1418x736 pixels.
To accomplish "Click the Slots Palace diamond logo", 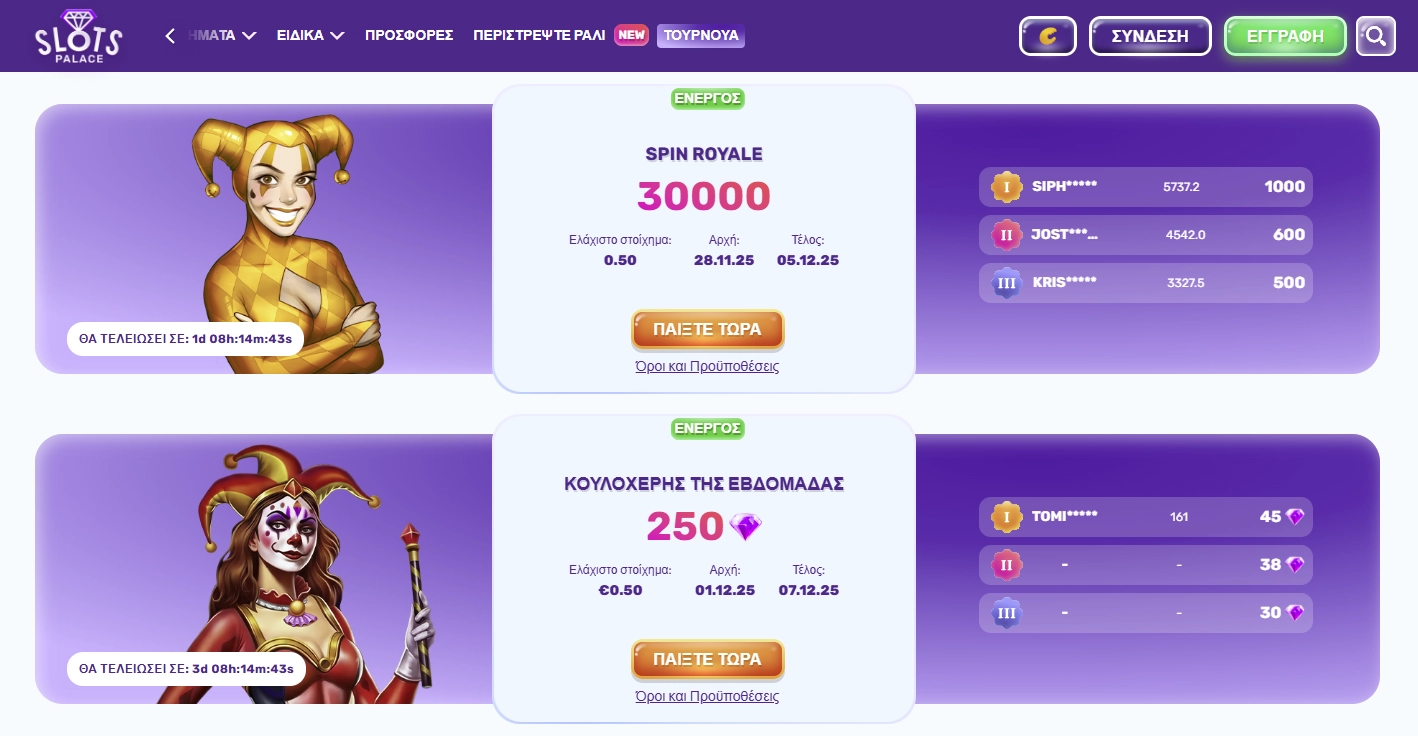I will coord(78,35).
